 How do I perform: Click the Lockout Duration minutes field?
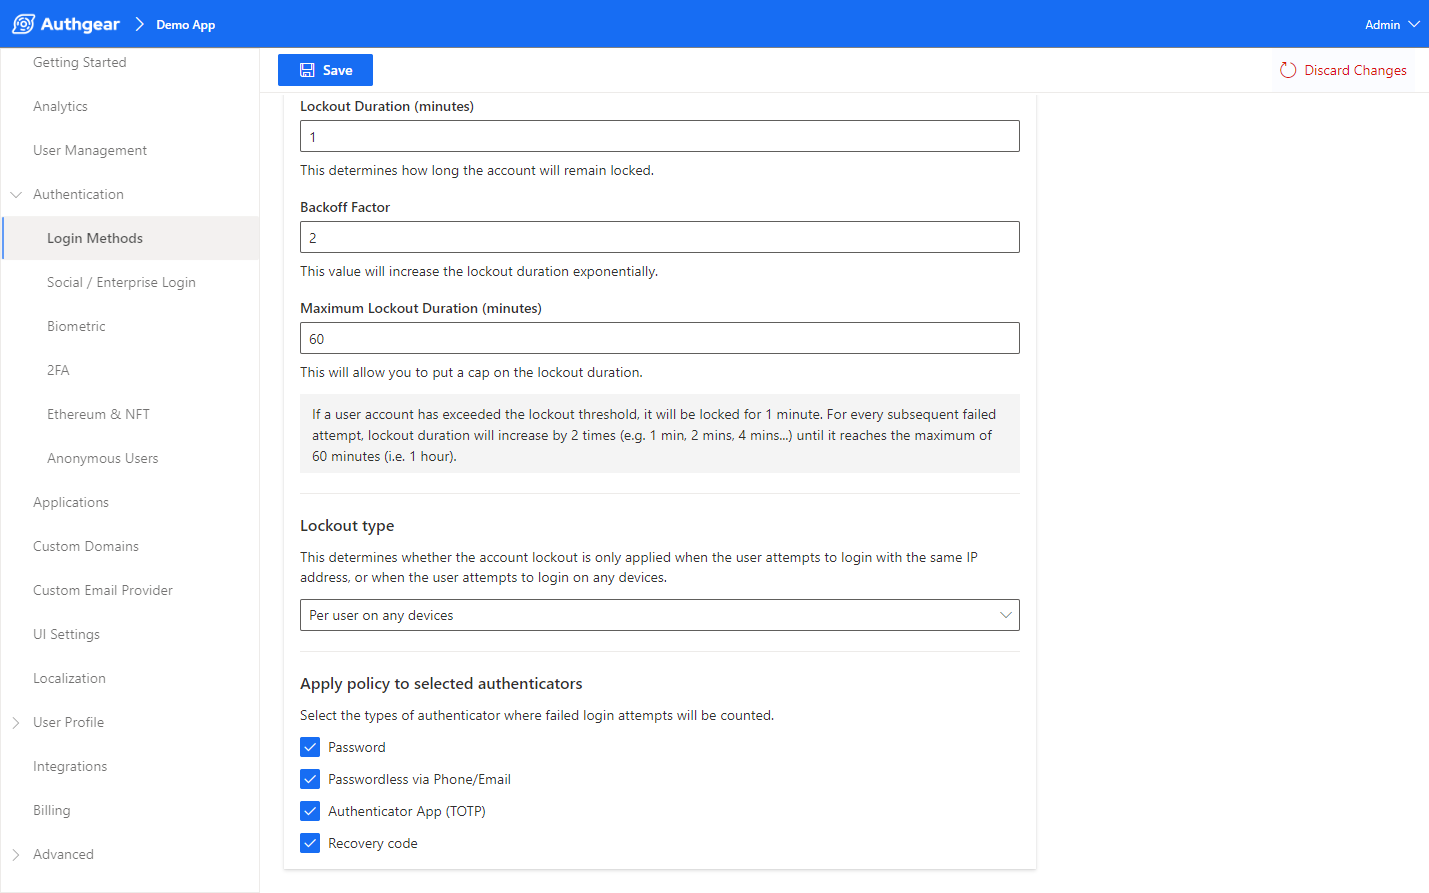click(659, 137)
